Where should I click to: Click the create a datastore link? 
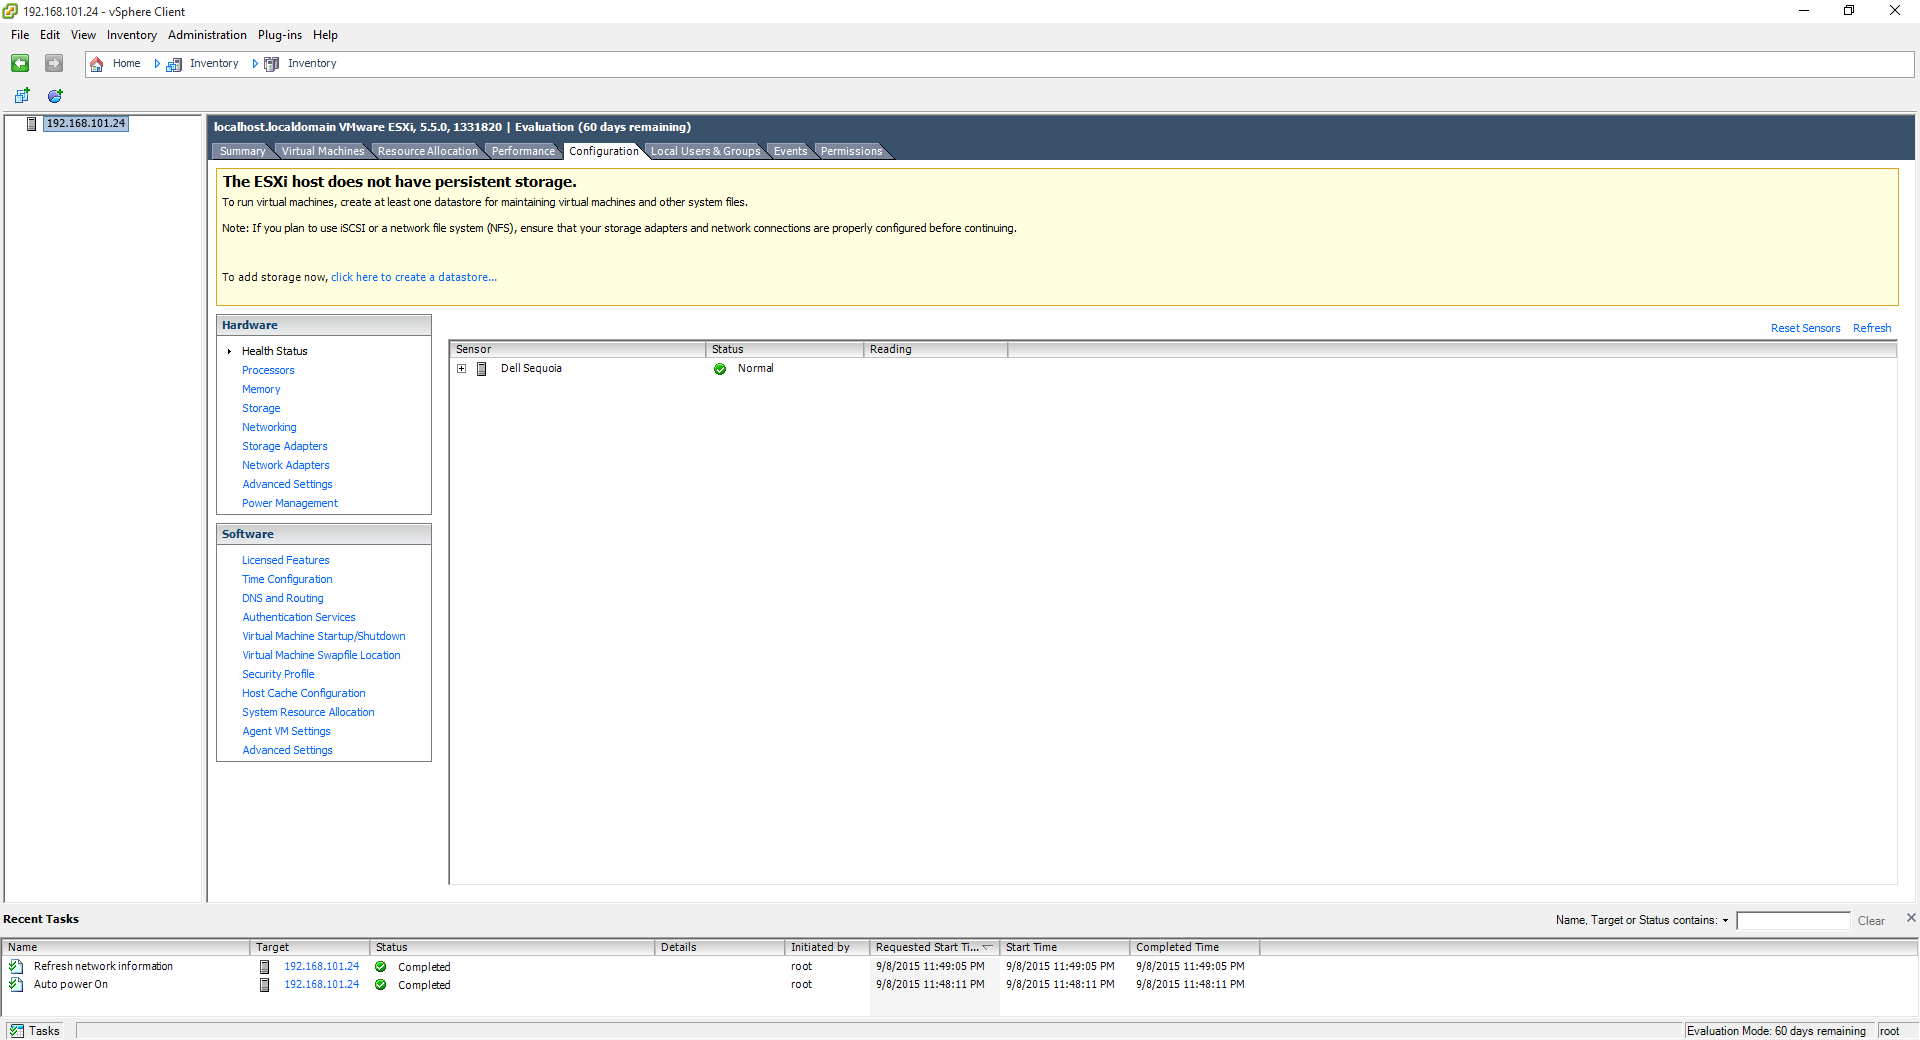click(x=413, y=277)
